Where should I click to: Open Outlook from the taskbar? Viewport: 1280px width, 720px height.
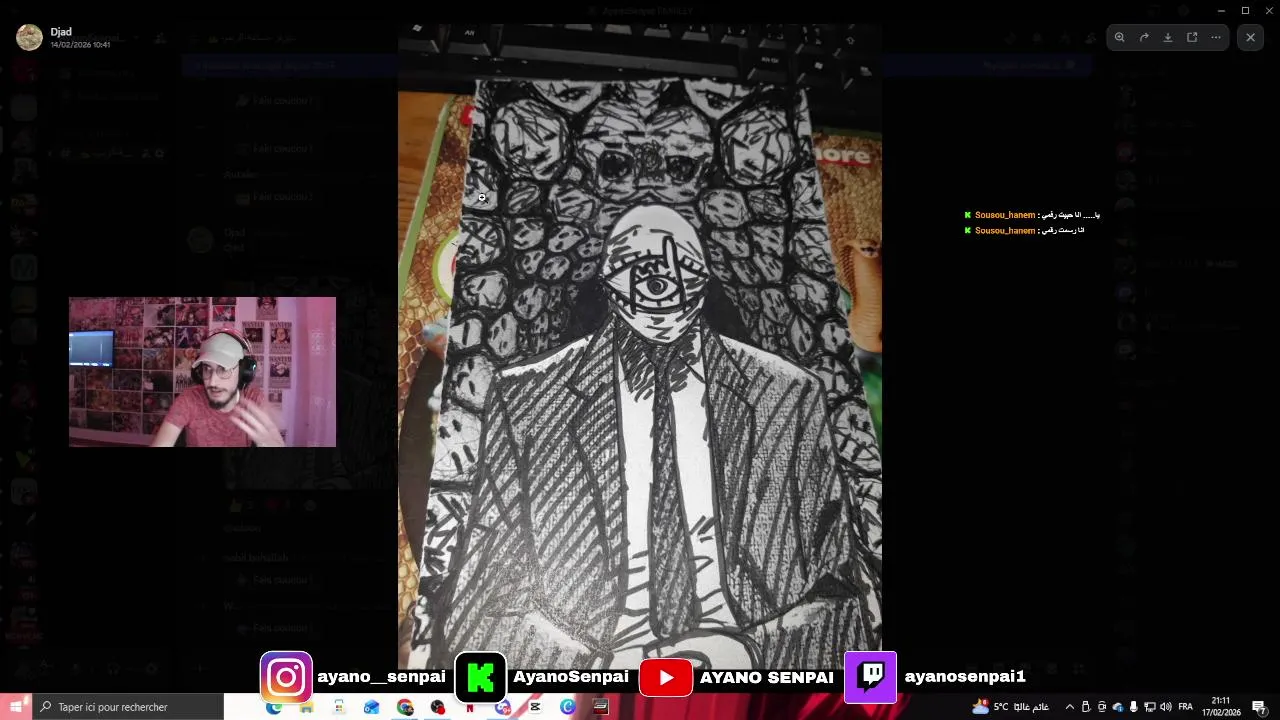click(x=372, y=707)
